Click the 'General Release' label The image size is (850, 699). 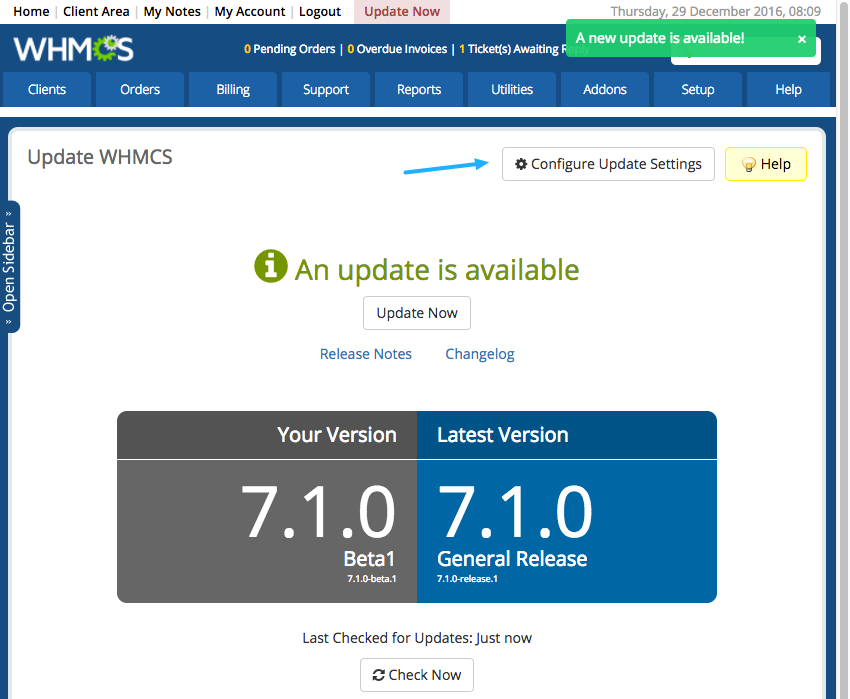click(512, 559)
